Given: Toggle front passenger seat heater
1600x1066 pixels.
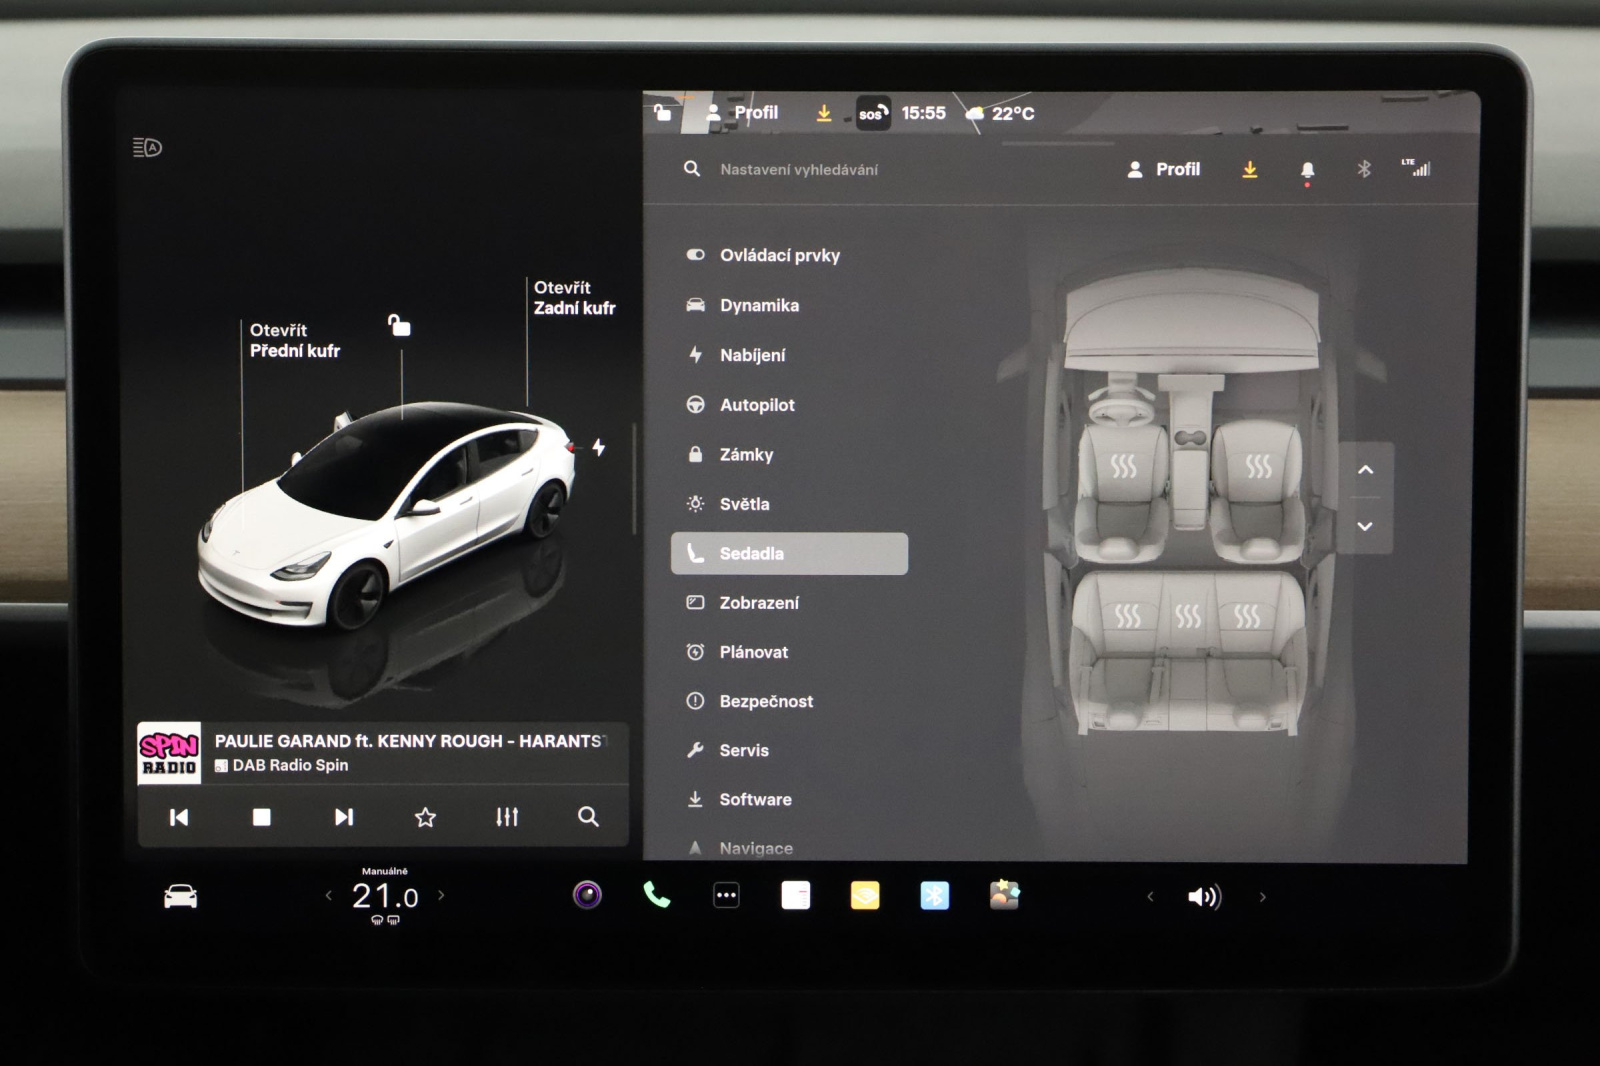Looking at the screenshot, I should coord(1258,467).
